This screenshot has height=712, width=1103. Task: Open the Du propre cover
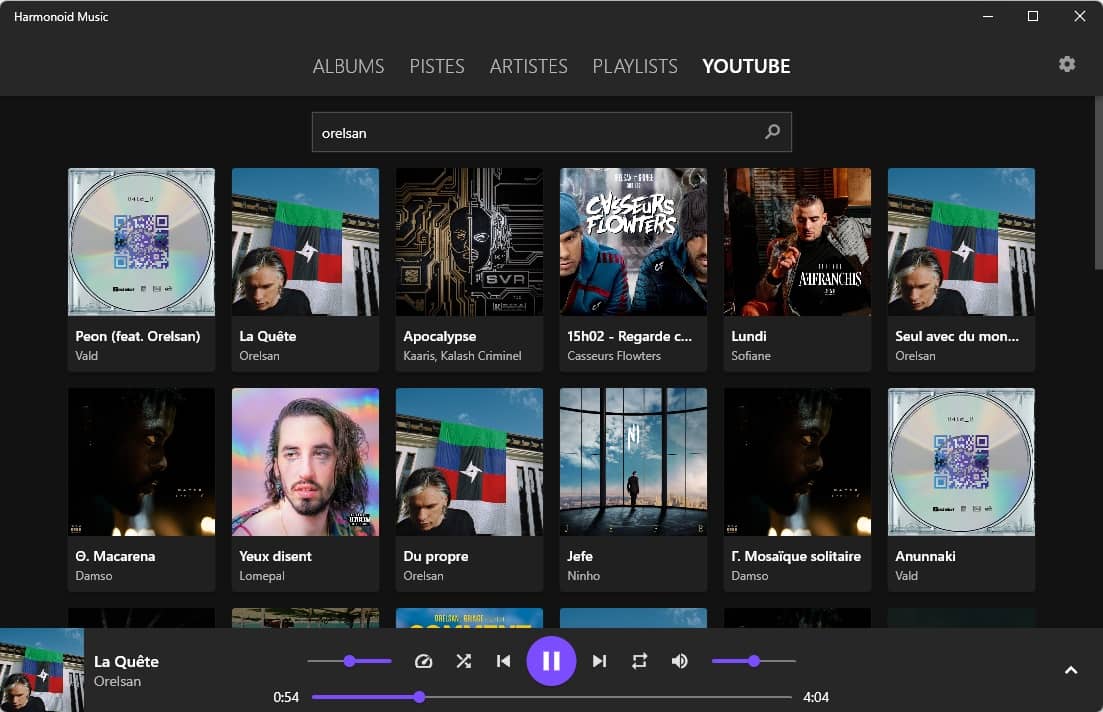pyautogui.click(x=469, y=462)
